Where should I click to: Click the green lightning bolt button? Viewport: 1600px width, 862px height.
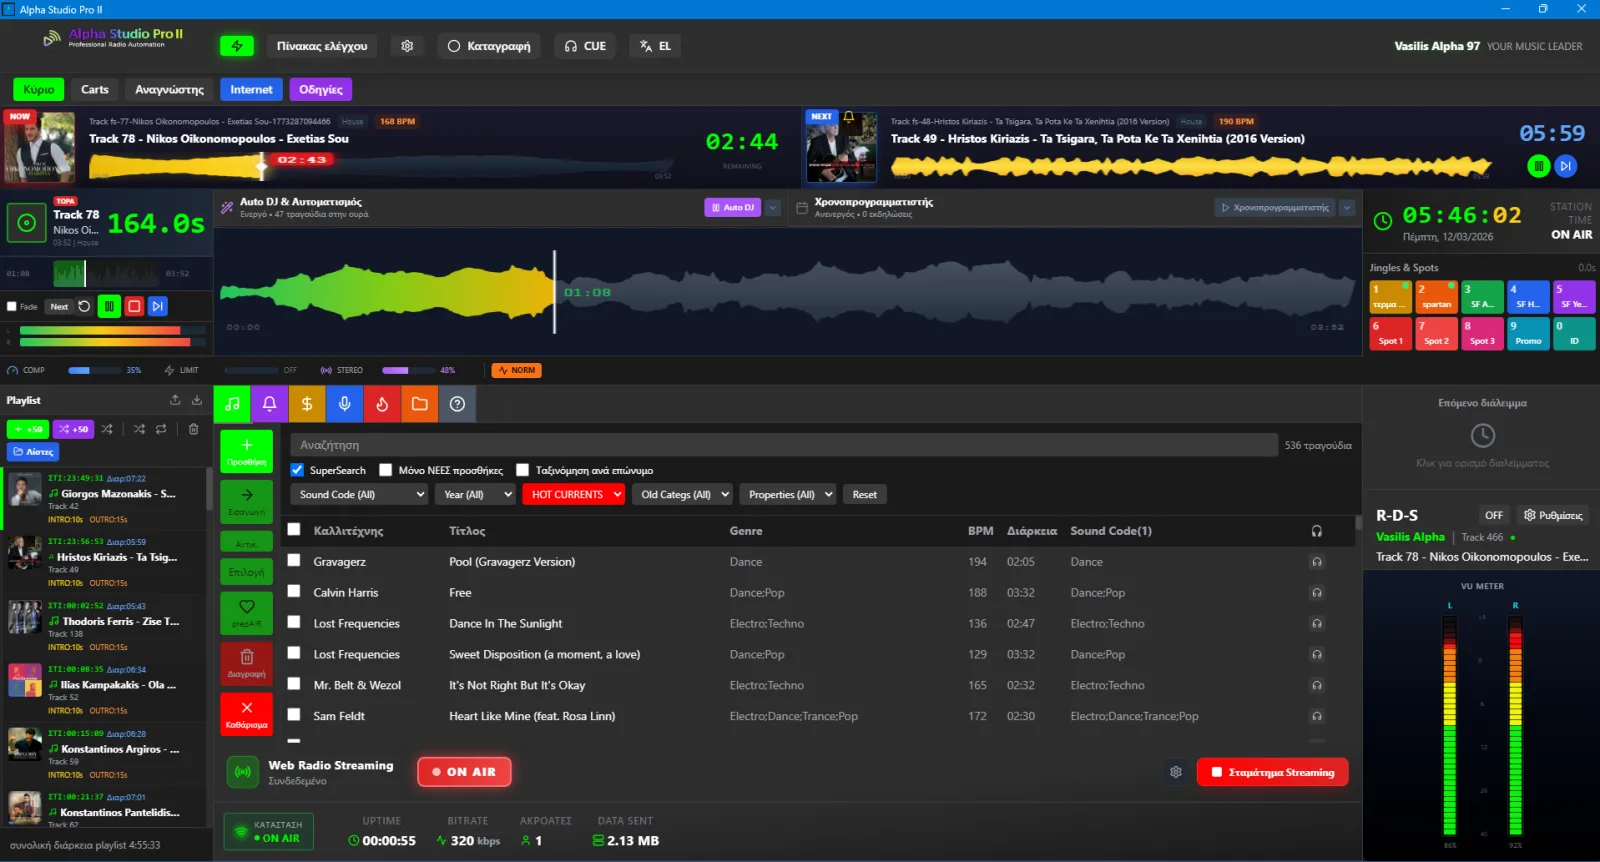coord(236,46)
